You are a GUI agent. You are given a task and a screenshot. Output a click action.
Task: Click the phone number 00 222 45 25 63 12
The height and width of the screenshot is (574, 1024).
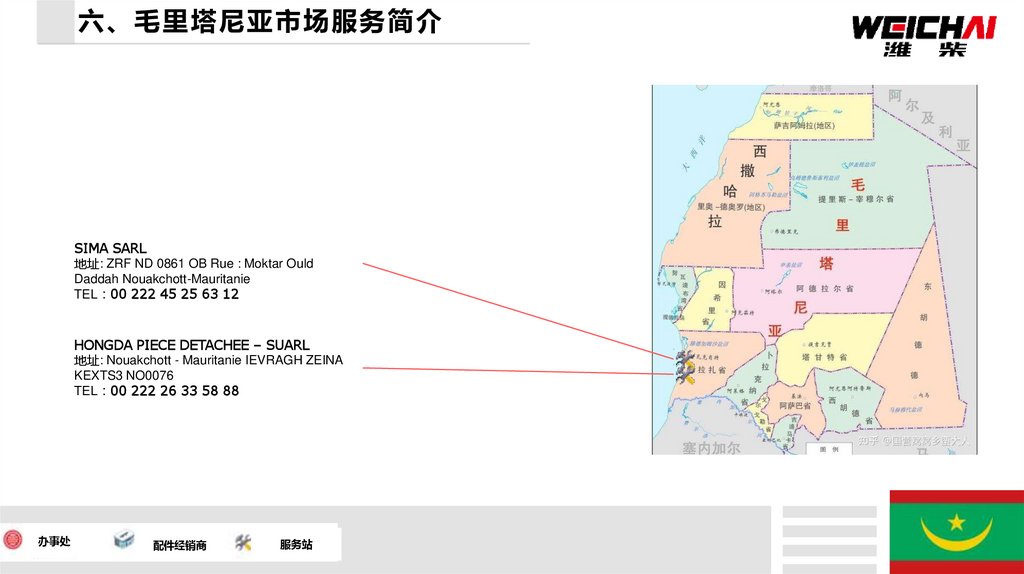pos(174,294)
